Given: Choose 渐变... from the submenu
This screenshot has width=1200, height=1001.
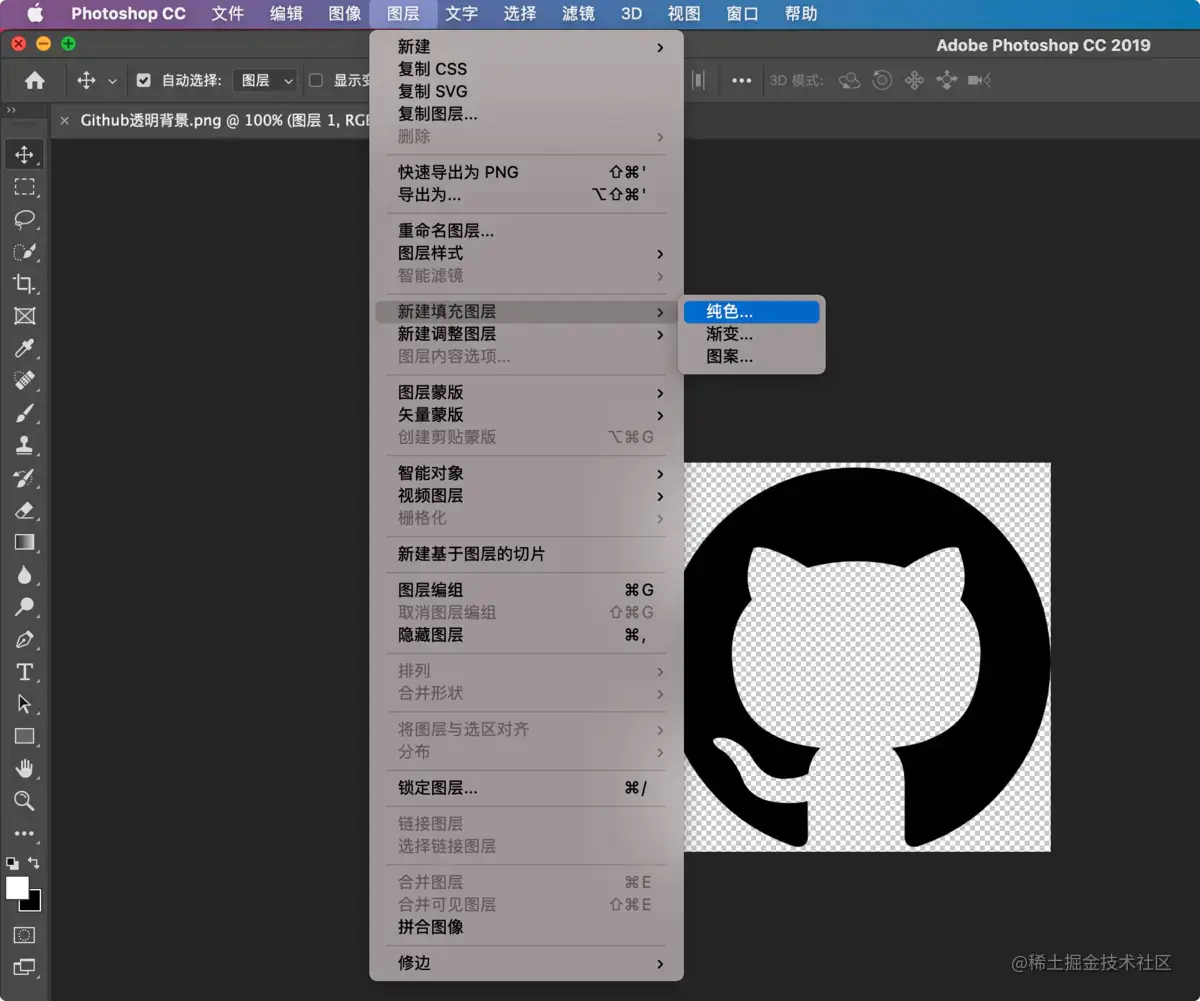Looking at the screenshot, I should (x=751, y=334).
